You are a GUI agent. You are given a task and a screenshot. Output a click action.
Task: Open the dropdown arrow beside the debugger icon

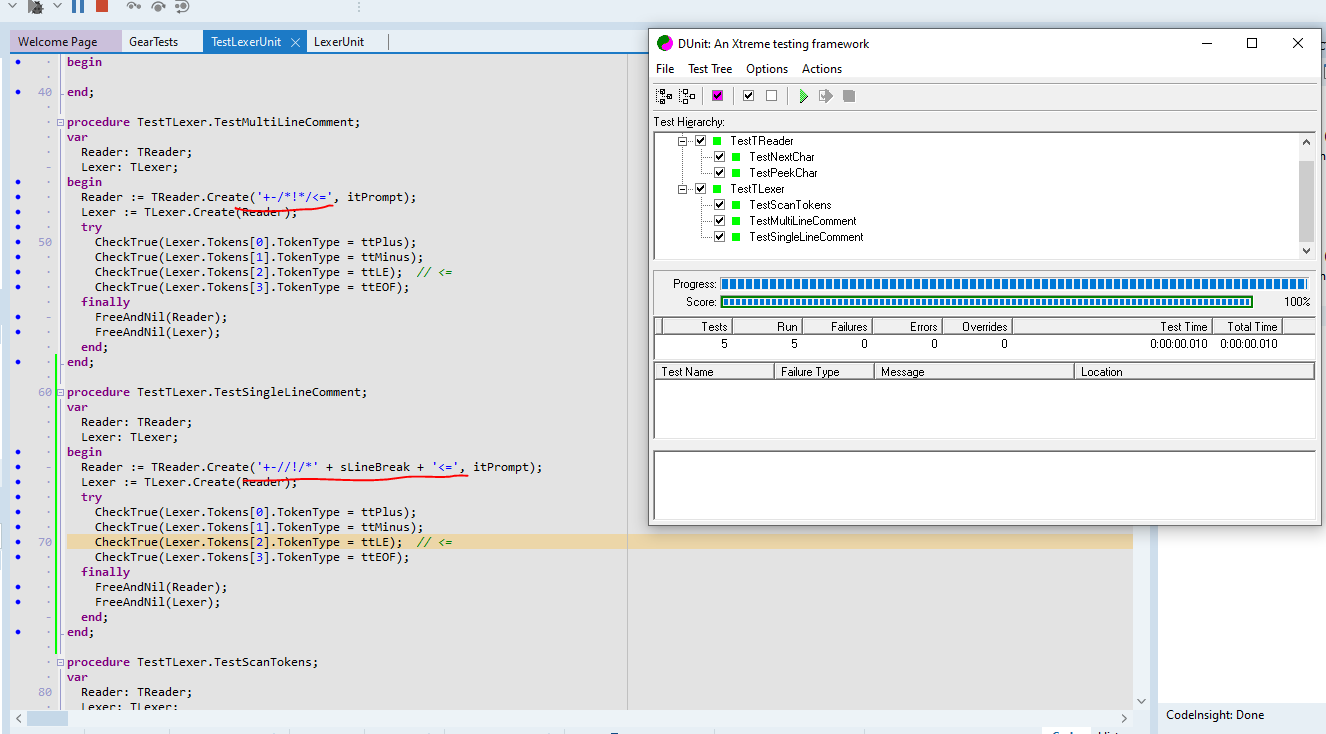point(57,6)
